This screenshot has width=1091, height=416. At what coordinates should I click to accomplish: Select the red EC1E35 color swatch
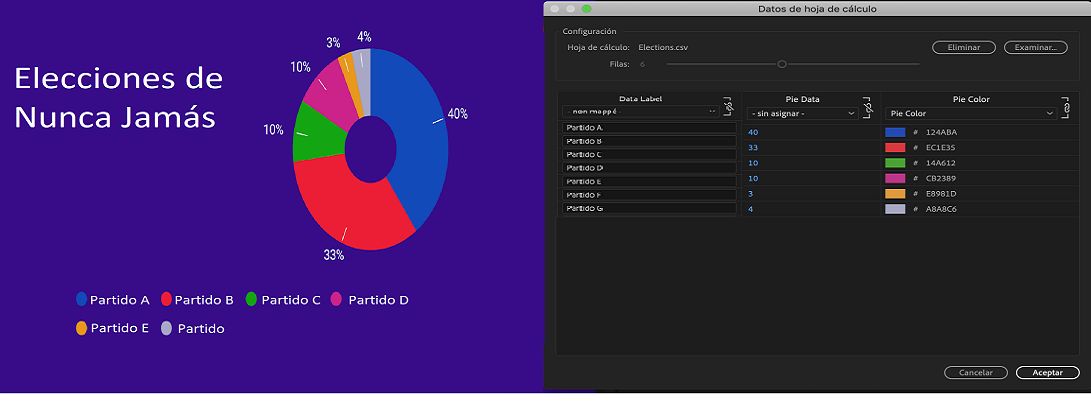tap(895, 147)
